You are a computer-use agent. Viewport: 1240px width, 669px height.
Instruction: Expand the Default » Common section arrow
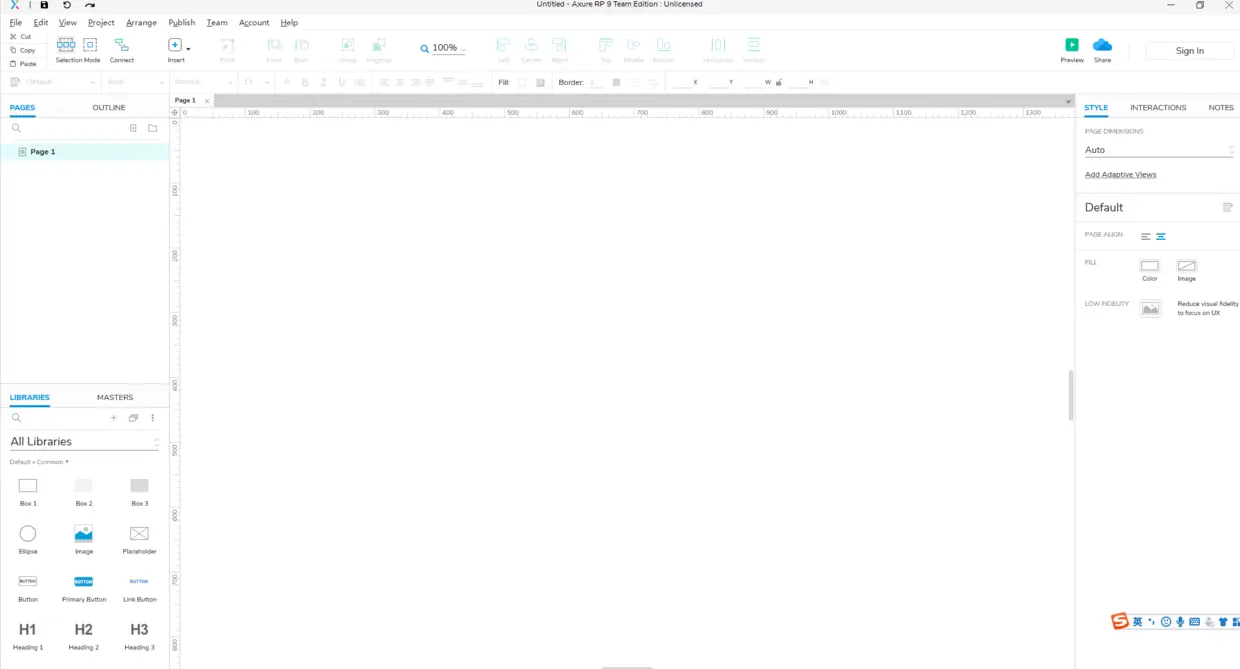[x=67, y=462]
